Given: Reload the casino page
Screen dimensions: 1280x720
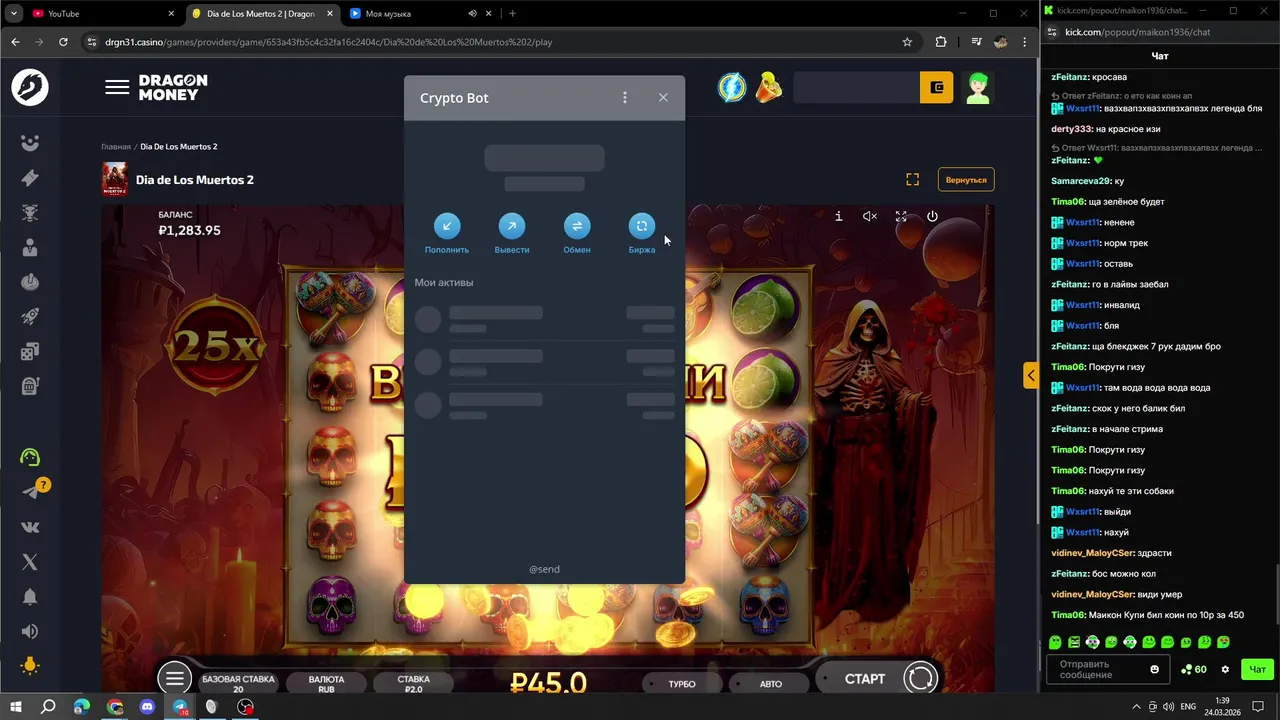Looking at the screenshot, I should coord(63,42).
